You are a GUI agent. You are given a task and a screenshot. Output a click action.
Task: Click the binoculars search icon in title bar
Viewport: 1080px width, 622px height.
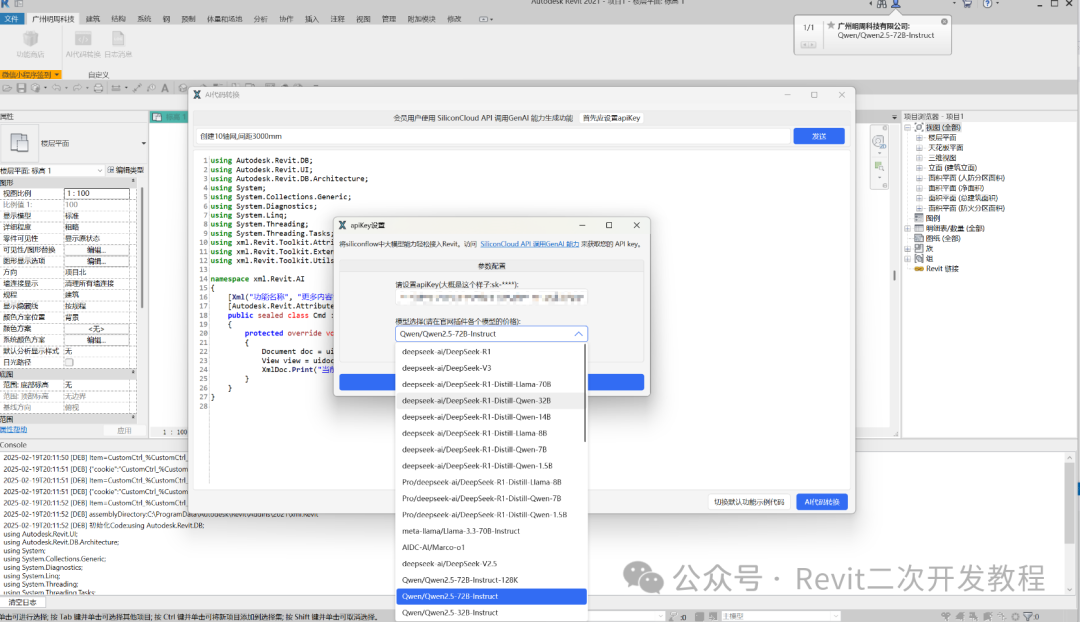882,3
